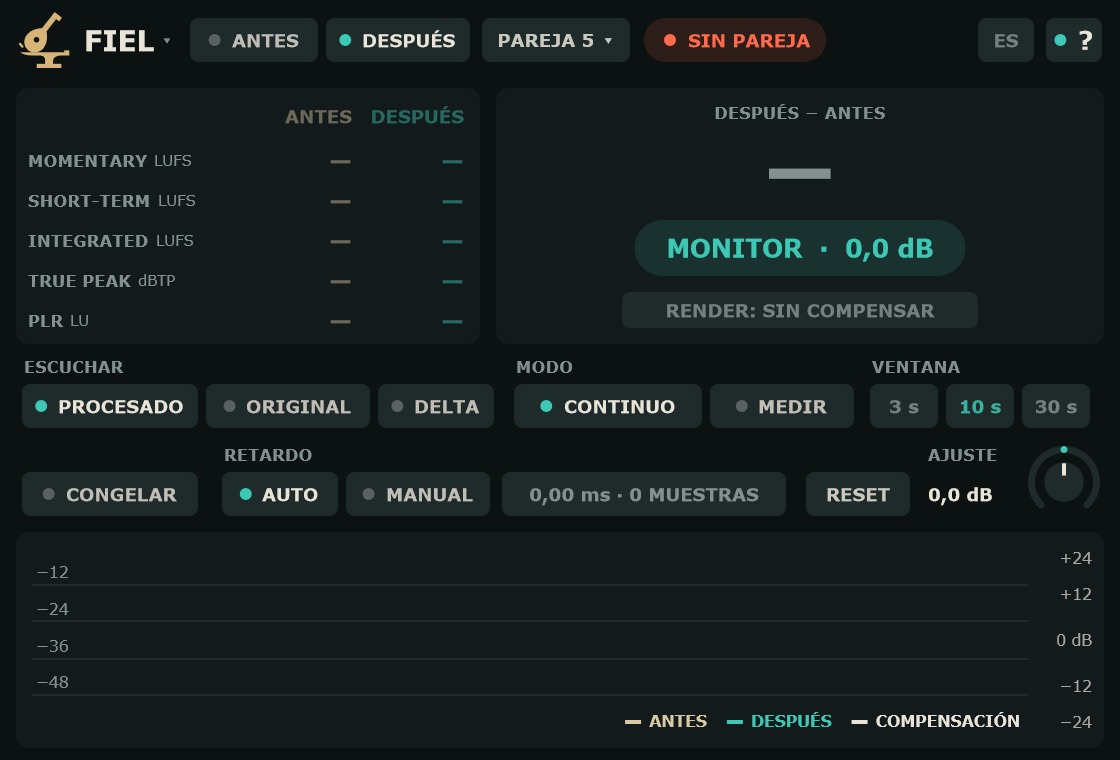Click the SIN PAREJA status pill
Image resolution: width=1120 pixels, height=760 pixels.
click(735, 40)
